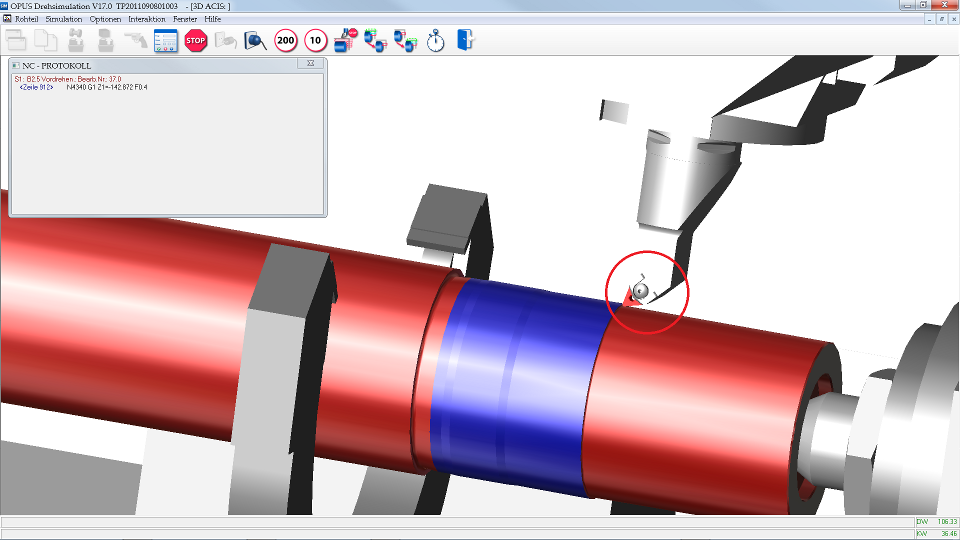The width and height of the screenshot is (960, 540).
Task: Click the greyed windows cascade icon
Action: (16, 41)
